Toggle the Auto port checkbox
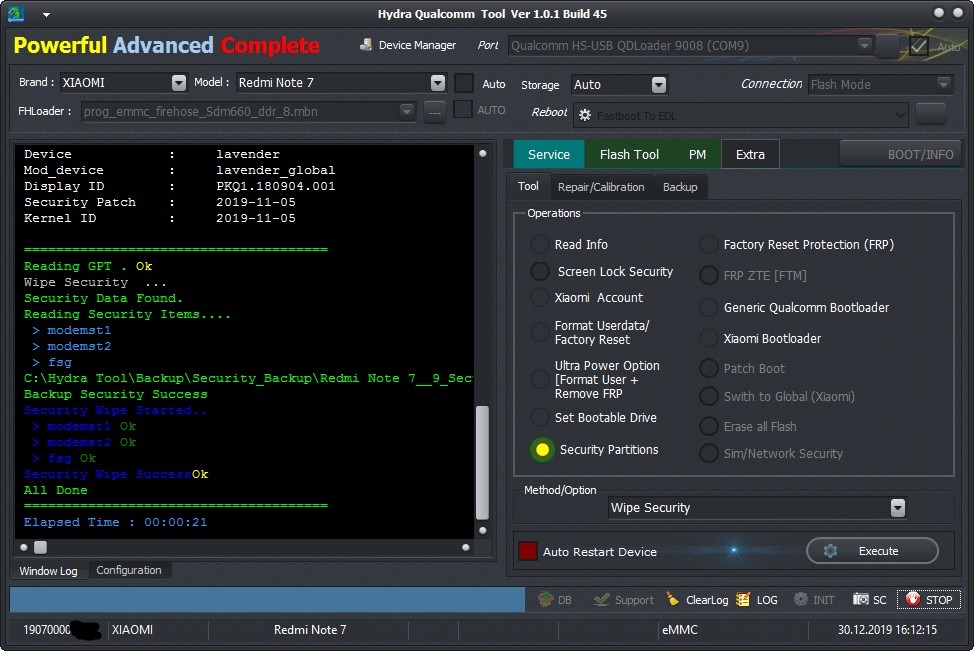 [x=919, y=46]
